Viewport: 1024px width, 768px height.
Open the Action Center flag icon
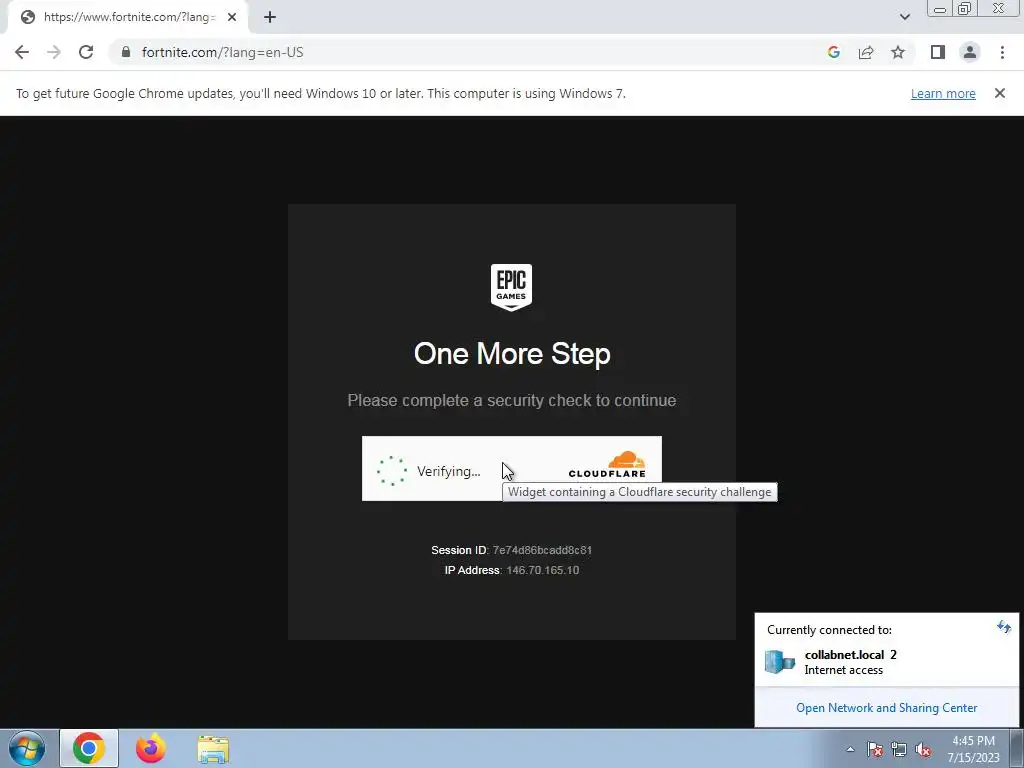(x=875, y=749)
